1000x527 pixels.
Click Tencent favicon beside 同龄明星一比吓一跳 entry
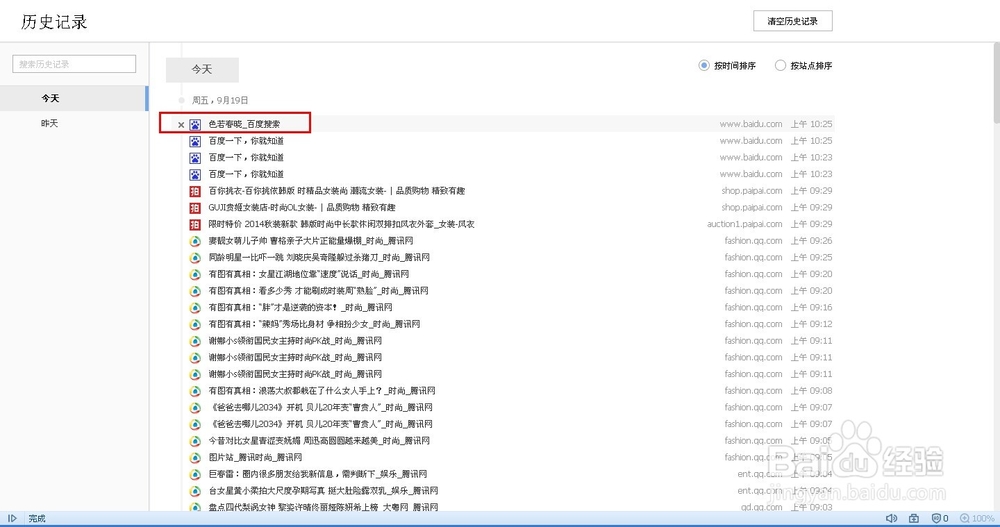click(x=195, y=258)
